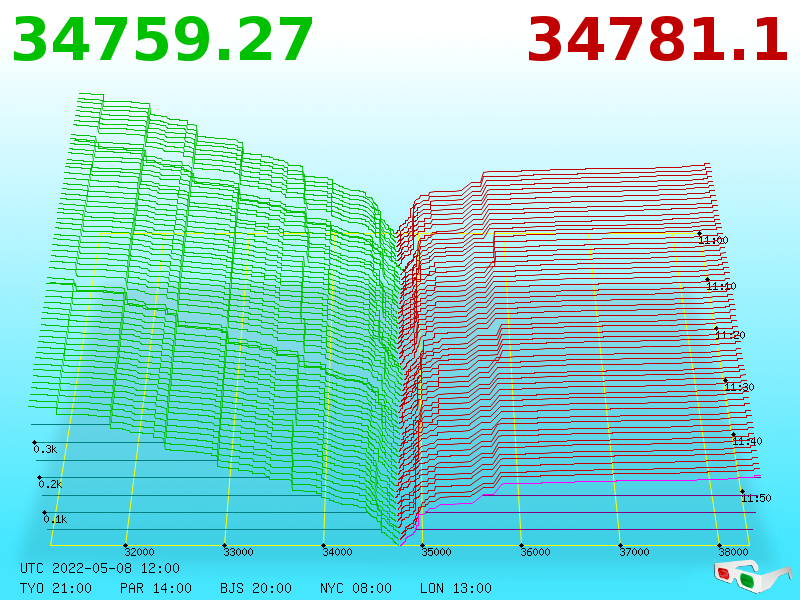
Task: Click the 11:10 time marker
Action: [x=721, y=286]
